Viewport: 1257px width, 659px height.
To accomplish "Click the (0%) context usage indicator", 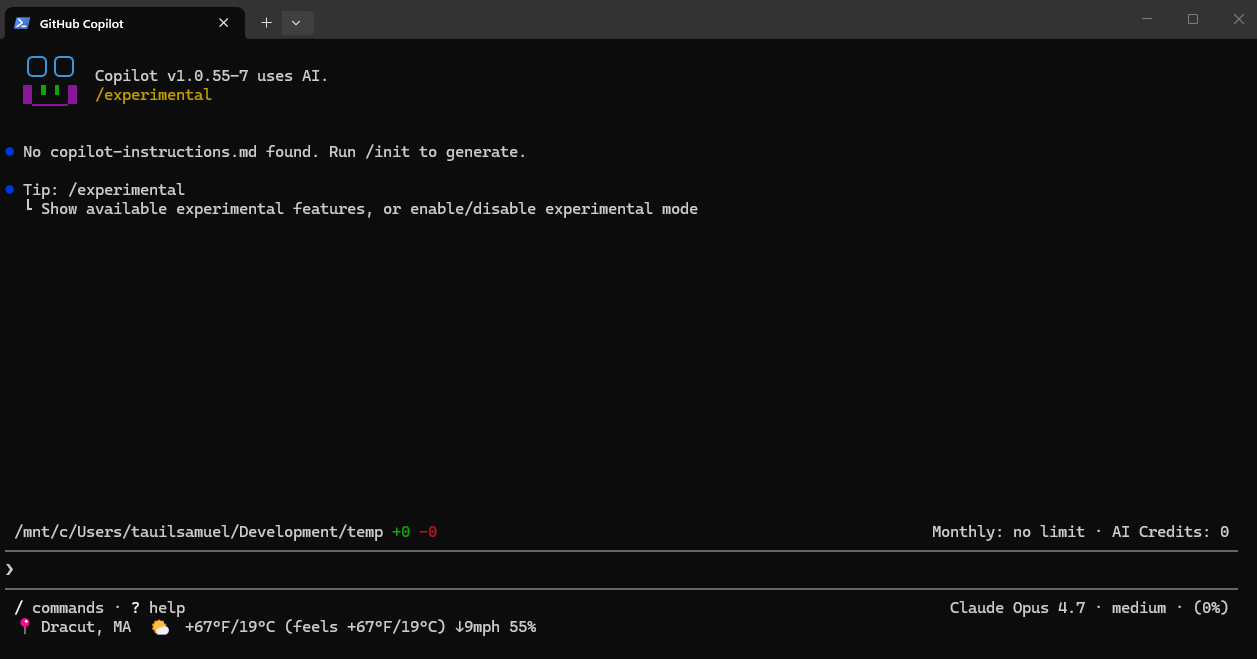I will tap(1211, 608).
